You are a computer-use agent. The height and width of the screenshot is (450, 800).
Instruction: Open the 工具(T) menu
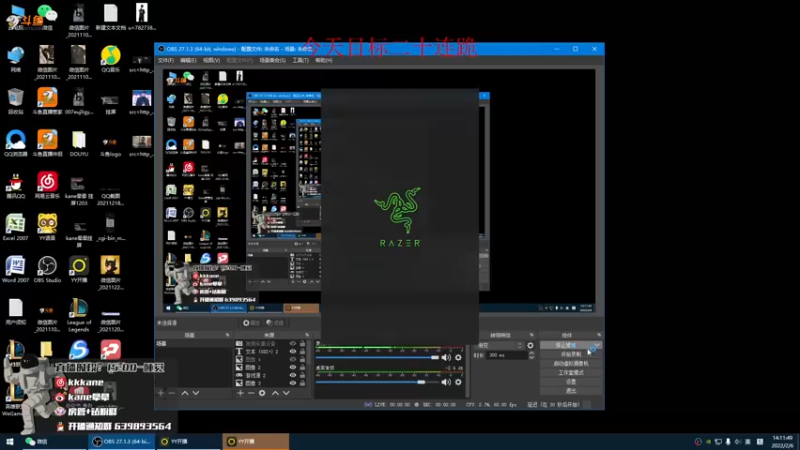click(x=301, y=60)
